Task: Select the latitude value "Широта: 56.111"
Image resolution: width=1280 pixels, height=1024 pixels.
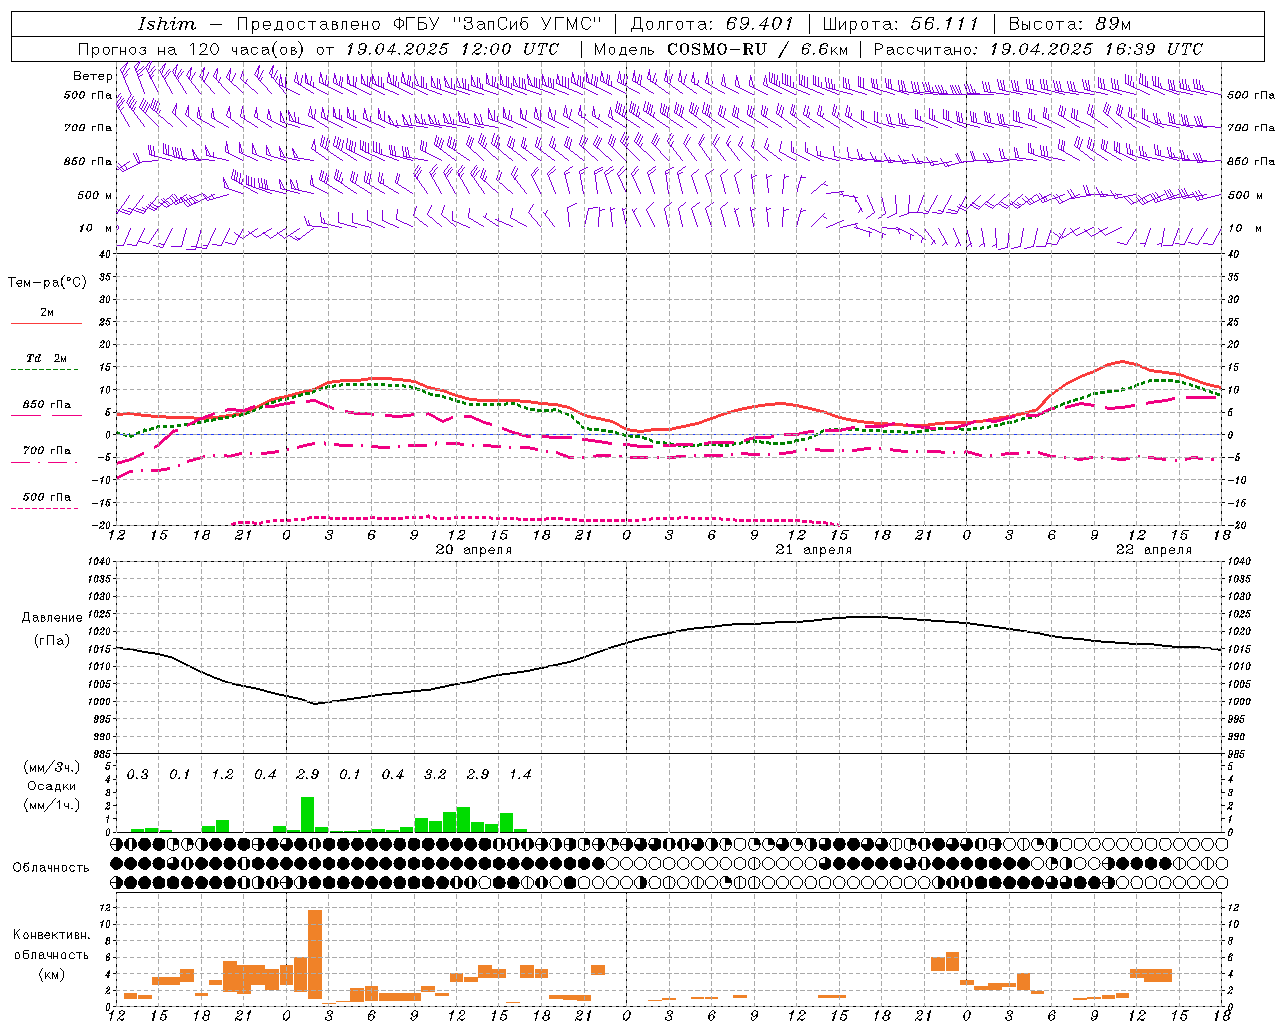Action: [900, 24]
